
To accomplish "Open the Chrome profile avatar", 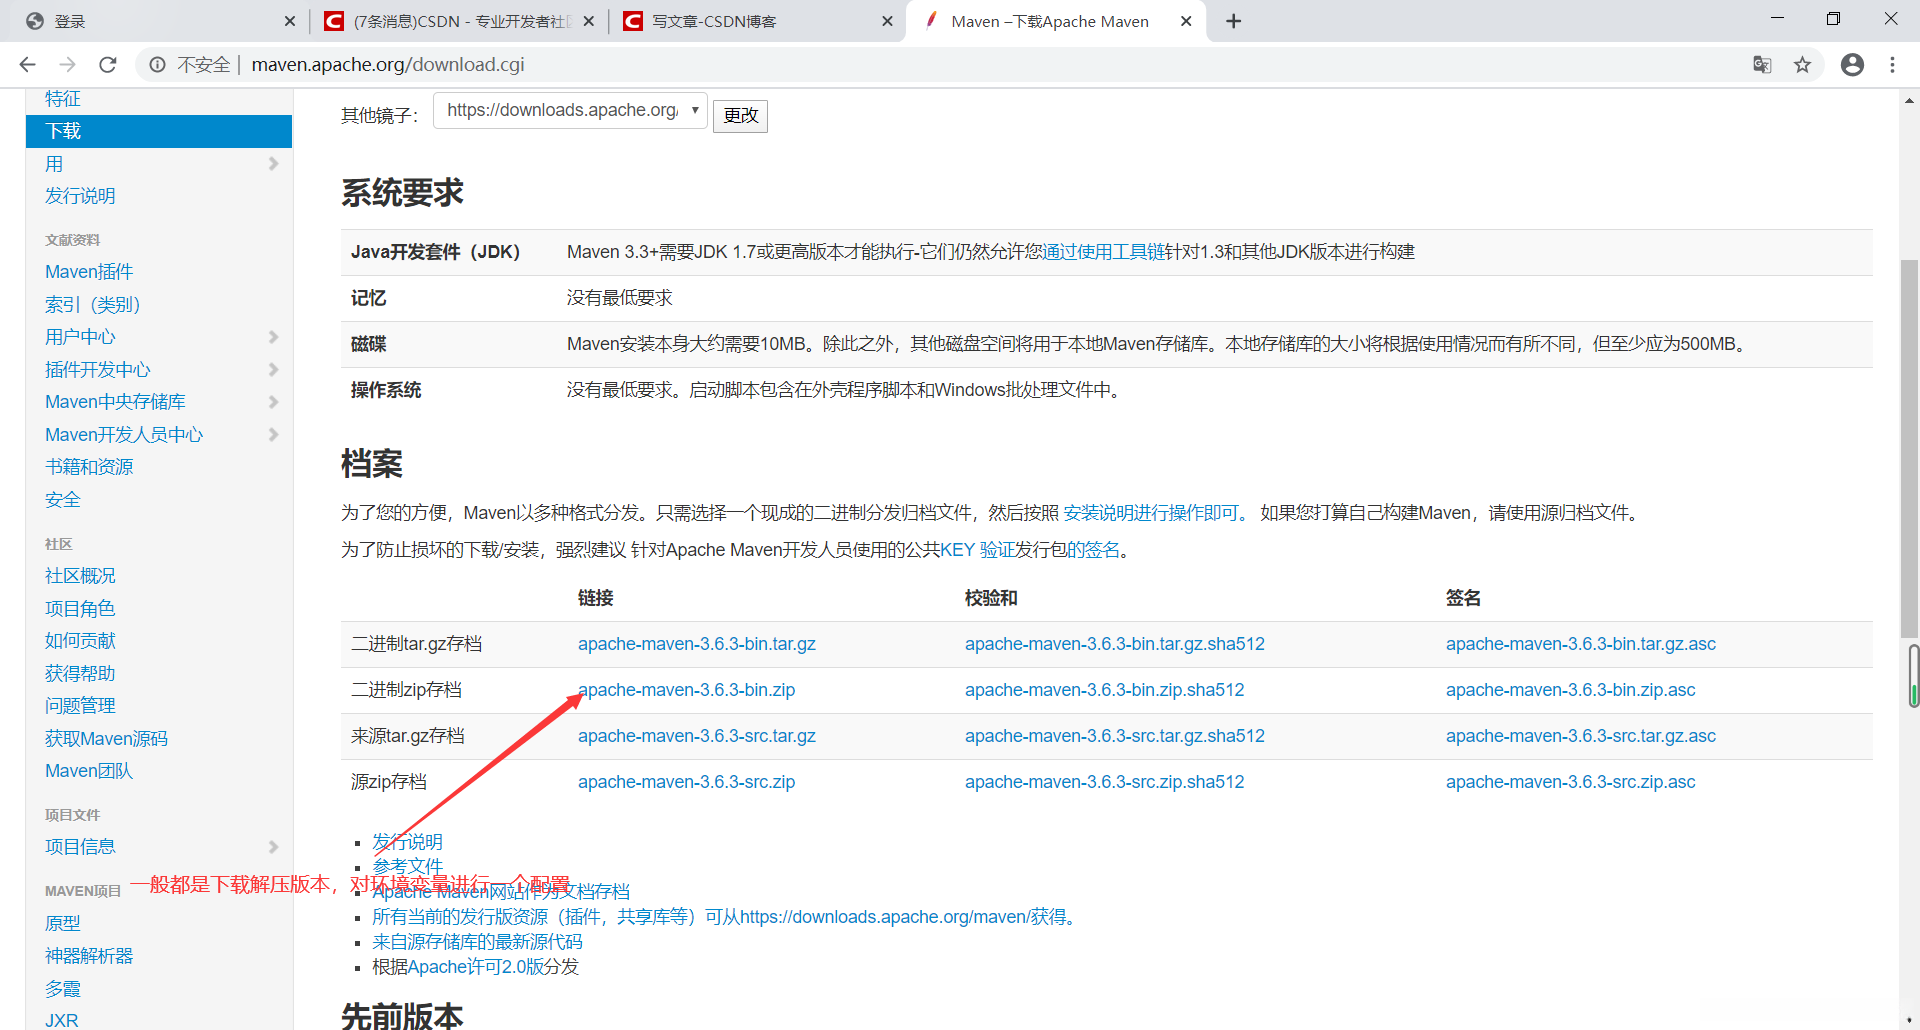I will point(1852,65).
